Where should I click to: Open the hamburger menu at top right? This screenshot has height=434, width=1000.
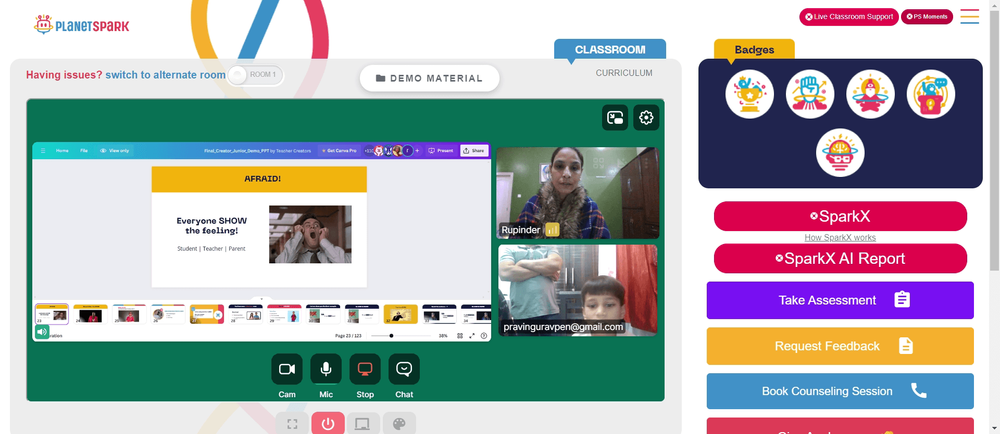tap(969, 17)
